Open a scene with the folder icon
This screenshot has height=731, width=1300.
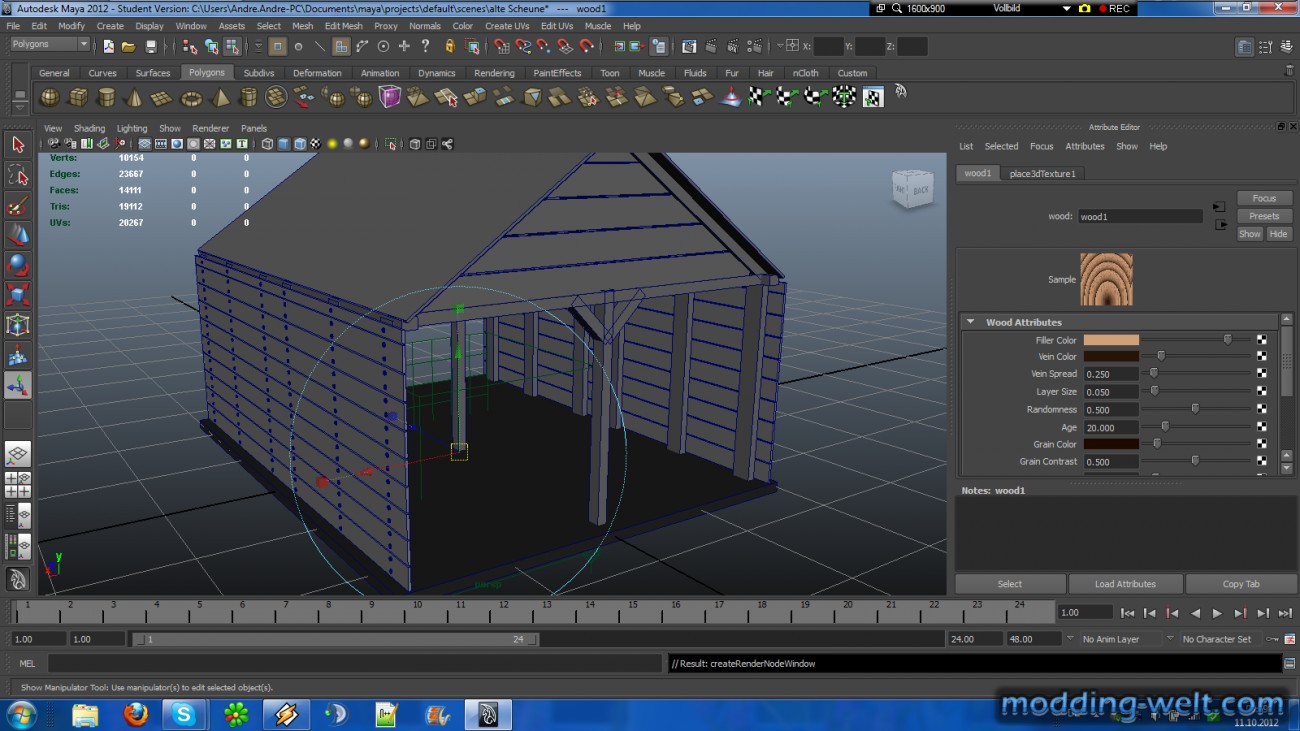tap(129, 46)
